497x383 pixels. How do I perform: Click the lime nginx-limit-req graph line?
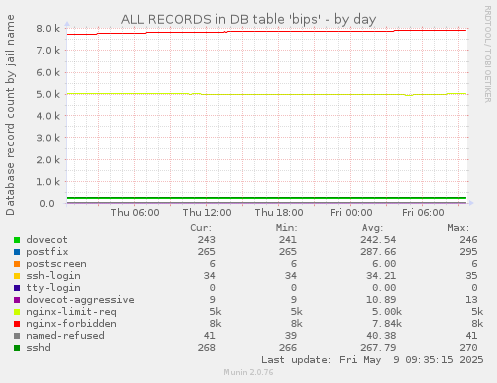point(267,94)
